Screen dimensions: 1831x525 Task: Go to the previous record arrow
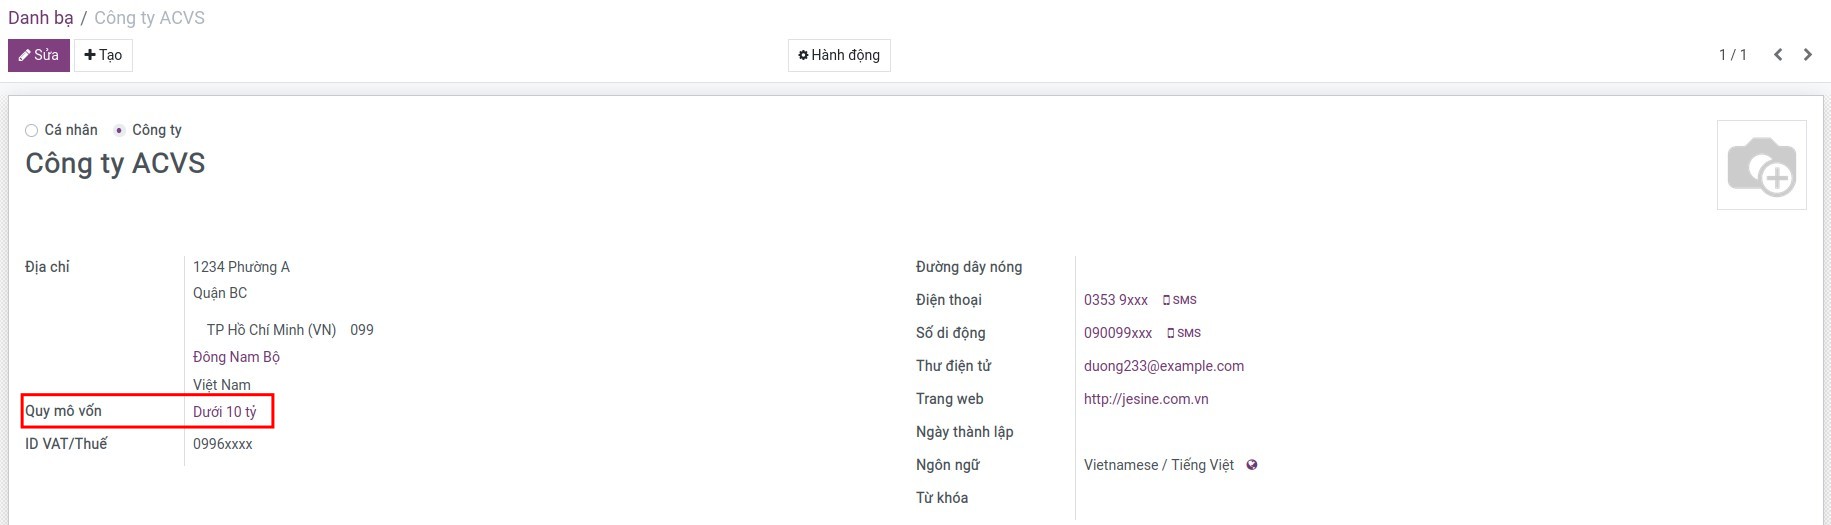[1777, 55]
